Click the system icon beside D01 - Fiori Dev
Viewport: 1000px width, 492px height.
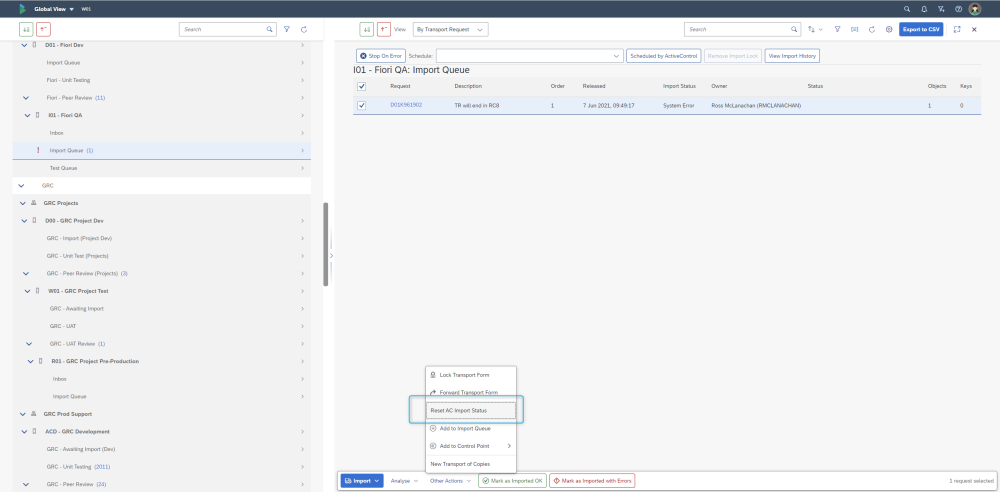(x=34, y=45)
